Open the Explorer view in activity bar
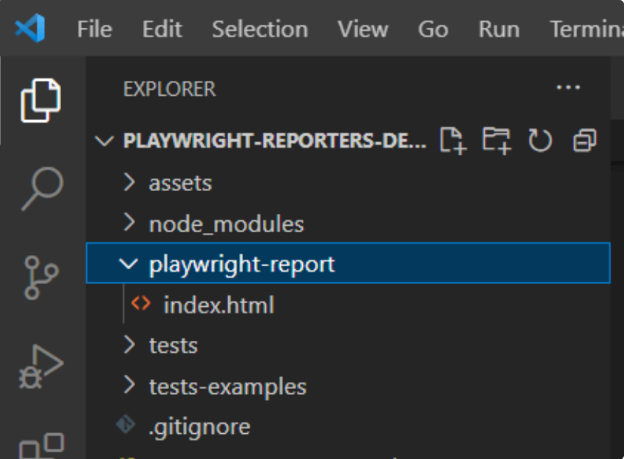 pyautogui.click(x=41, y=99)
